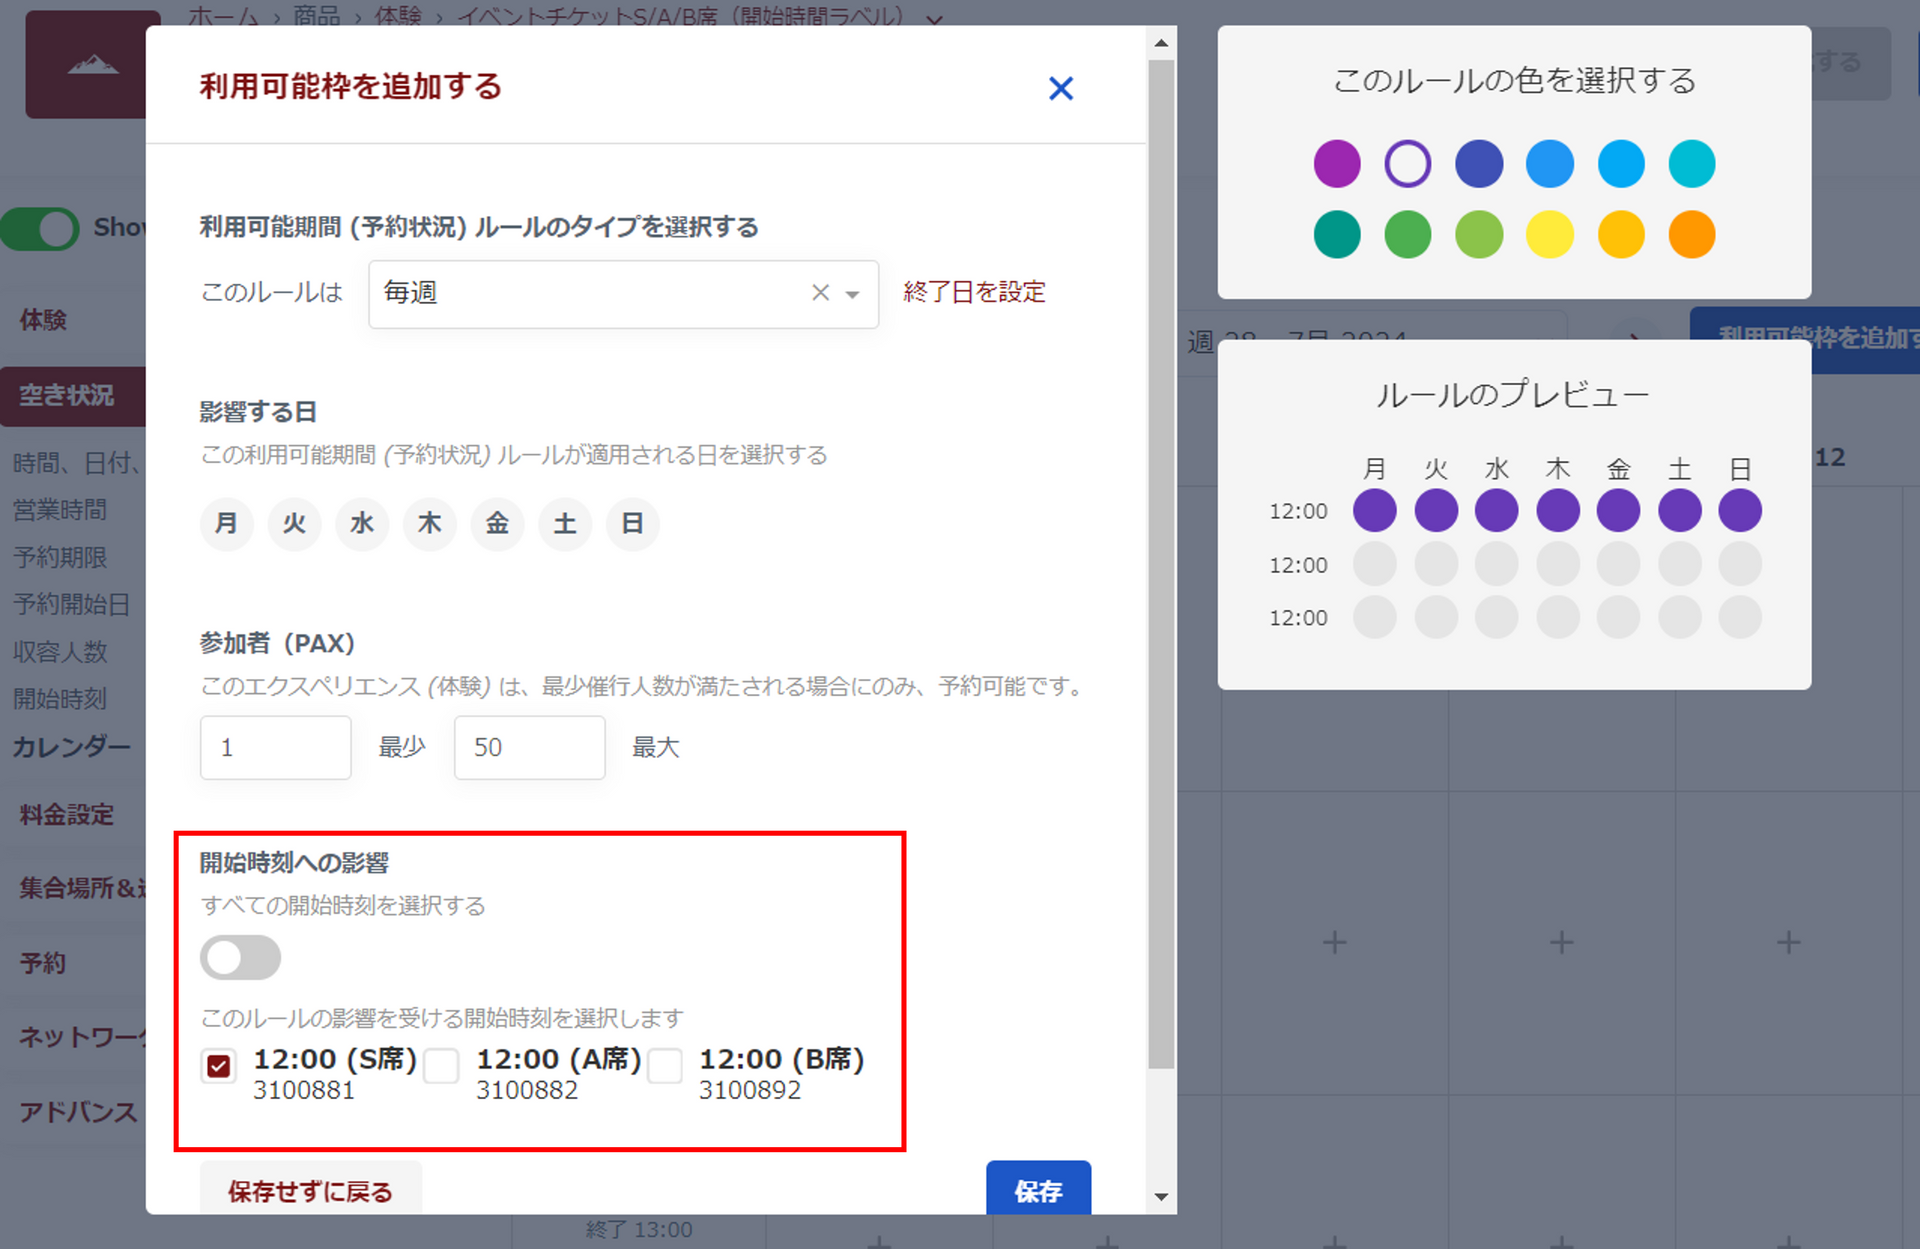Select Saturday 土 day circle

(x=565, y=523)
